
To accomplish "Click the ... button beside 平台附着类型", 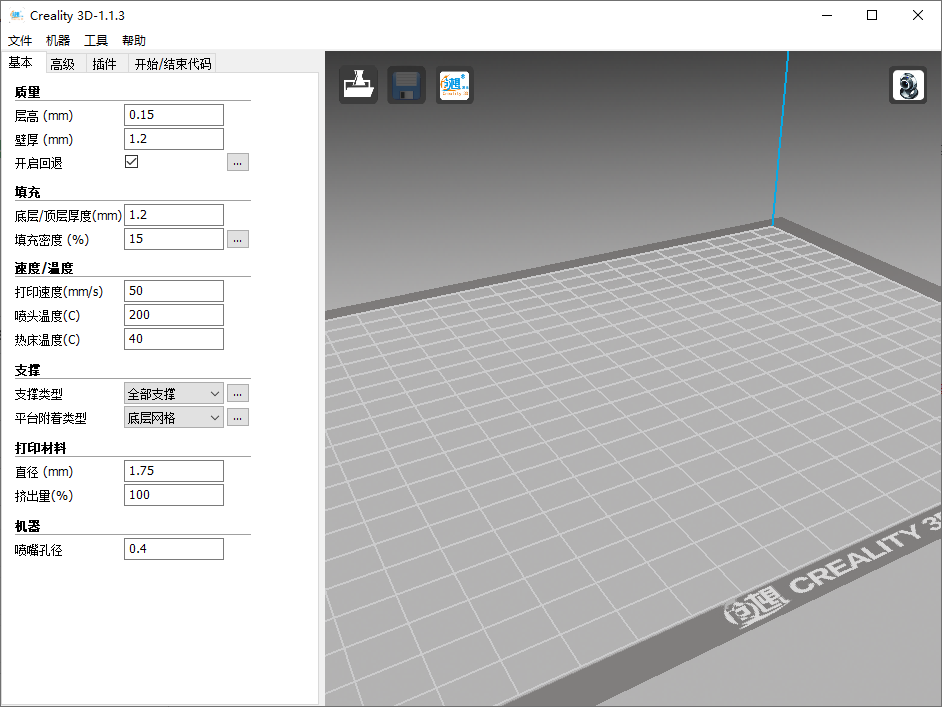I will (x=237, y=418).
